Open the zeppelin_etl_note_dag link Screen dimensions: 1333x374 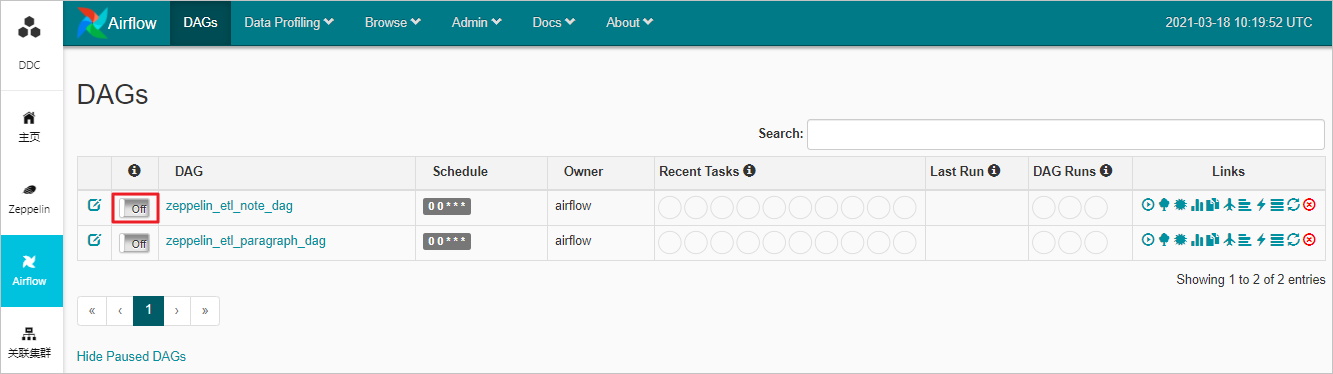(229, 205)
